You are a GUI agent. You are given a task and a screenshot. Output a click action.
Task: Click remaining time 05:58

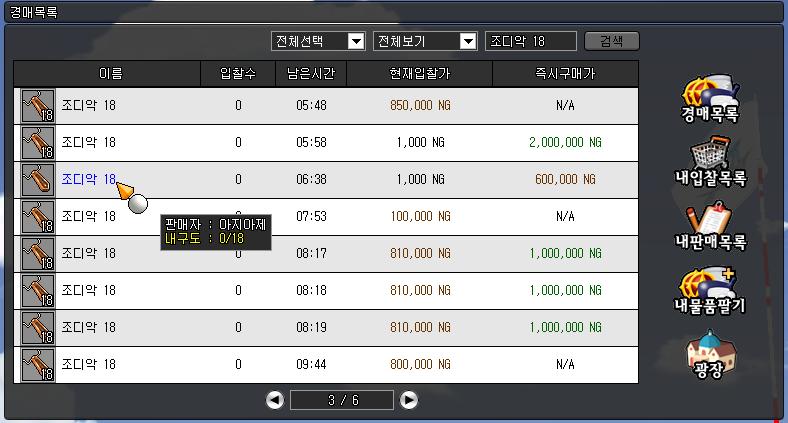311,143
